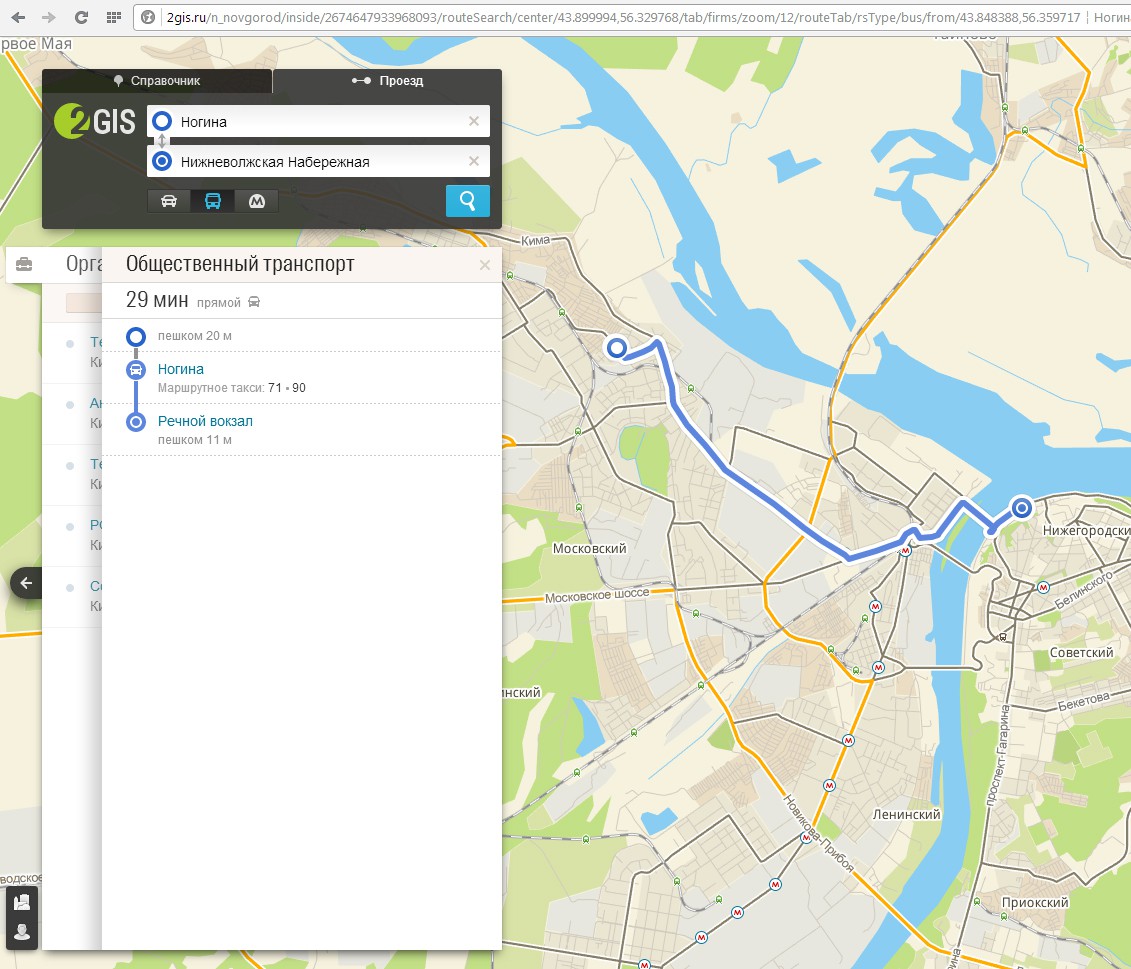Click the Московское шоссе road label
This screenshot has height=969, width=1131.
597,596
